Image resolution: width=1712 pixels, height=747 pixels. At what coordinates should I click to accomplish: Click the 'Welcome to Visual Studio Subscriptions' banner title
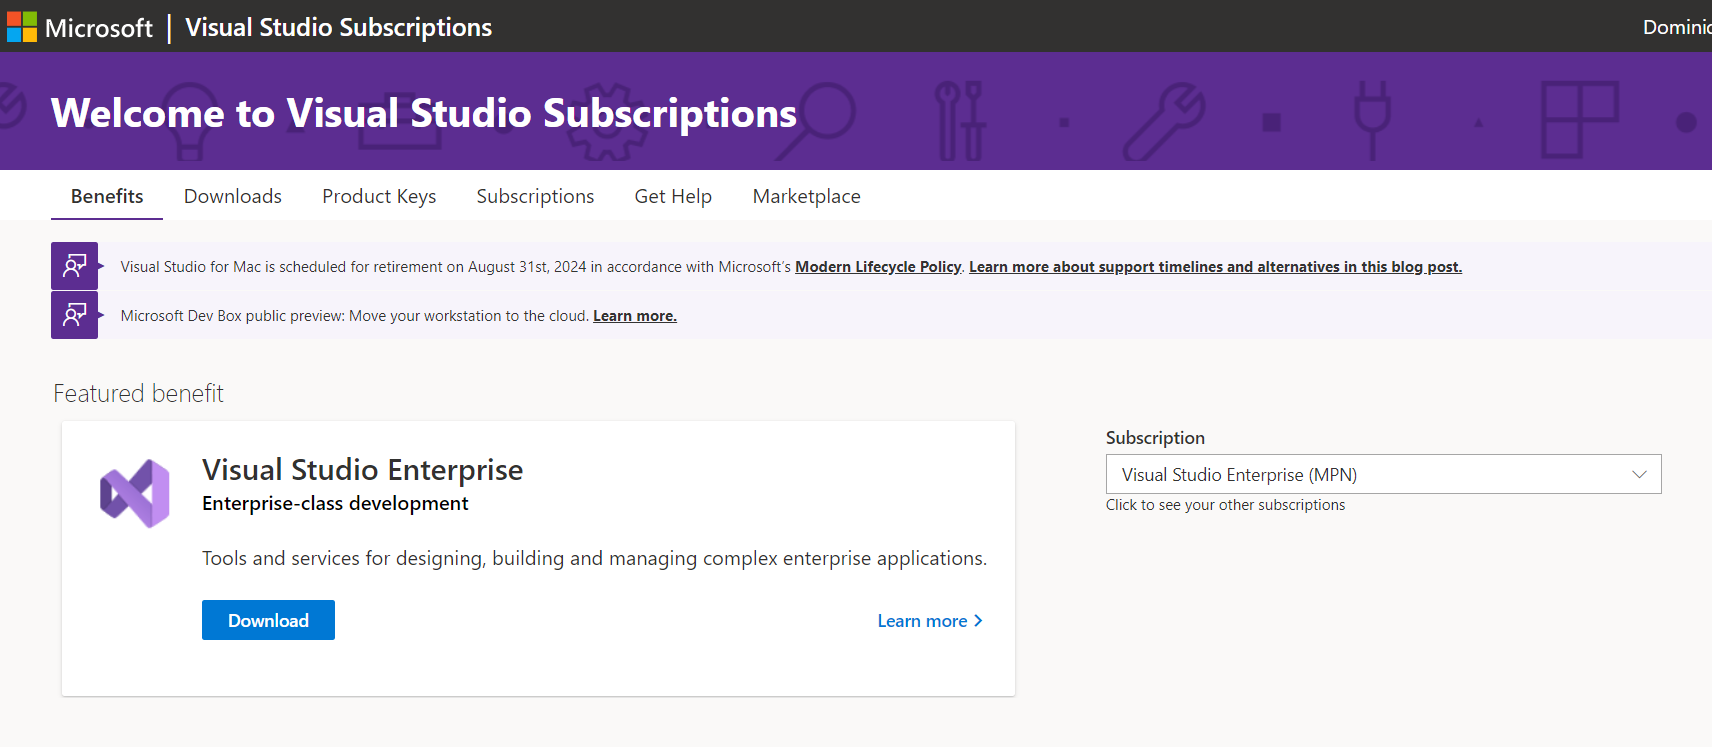click(x=424, y=113)
